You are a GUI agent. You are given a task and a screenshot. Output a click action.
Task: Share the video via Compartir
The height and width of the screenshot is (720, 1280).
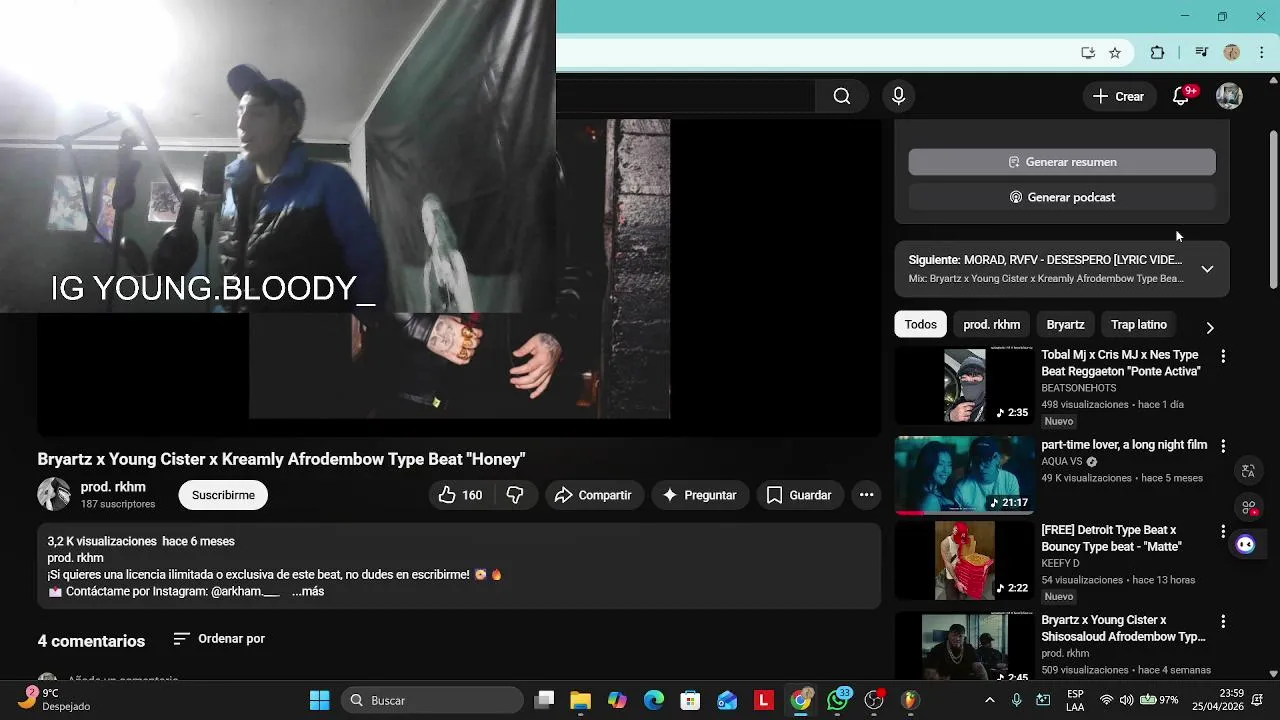point(593,495)
